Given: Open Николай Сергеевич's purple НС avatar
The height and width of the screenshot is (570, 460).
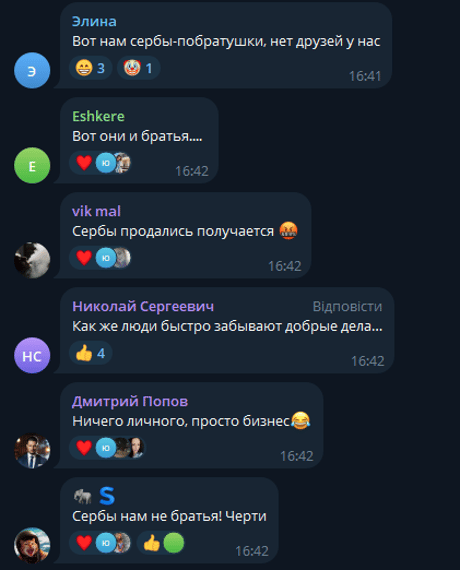Looking at the screenshot, I should (32, 356).
